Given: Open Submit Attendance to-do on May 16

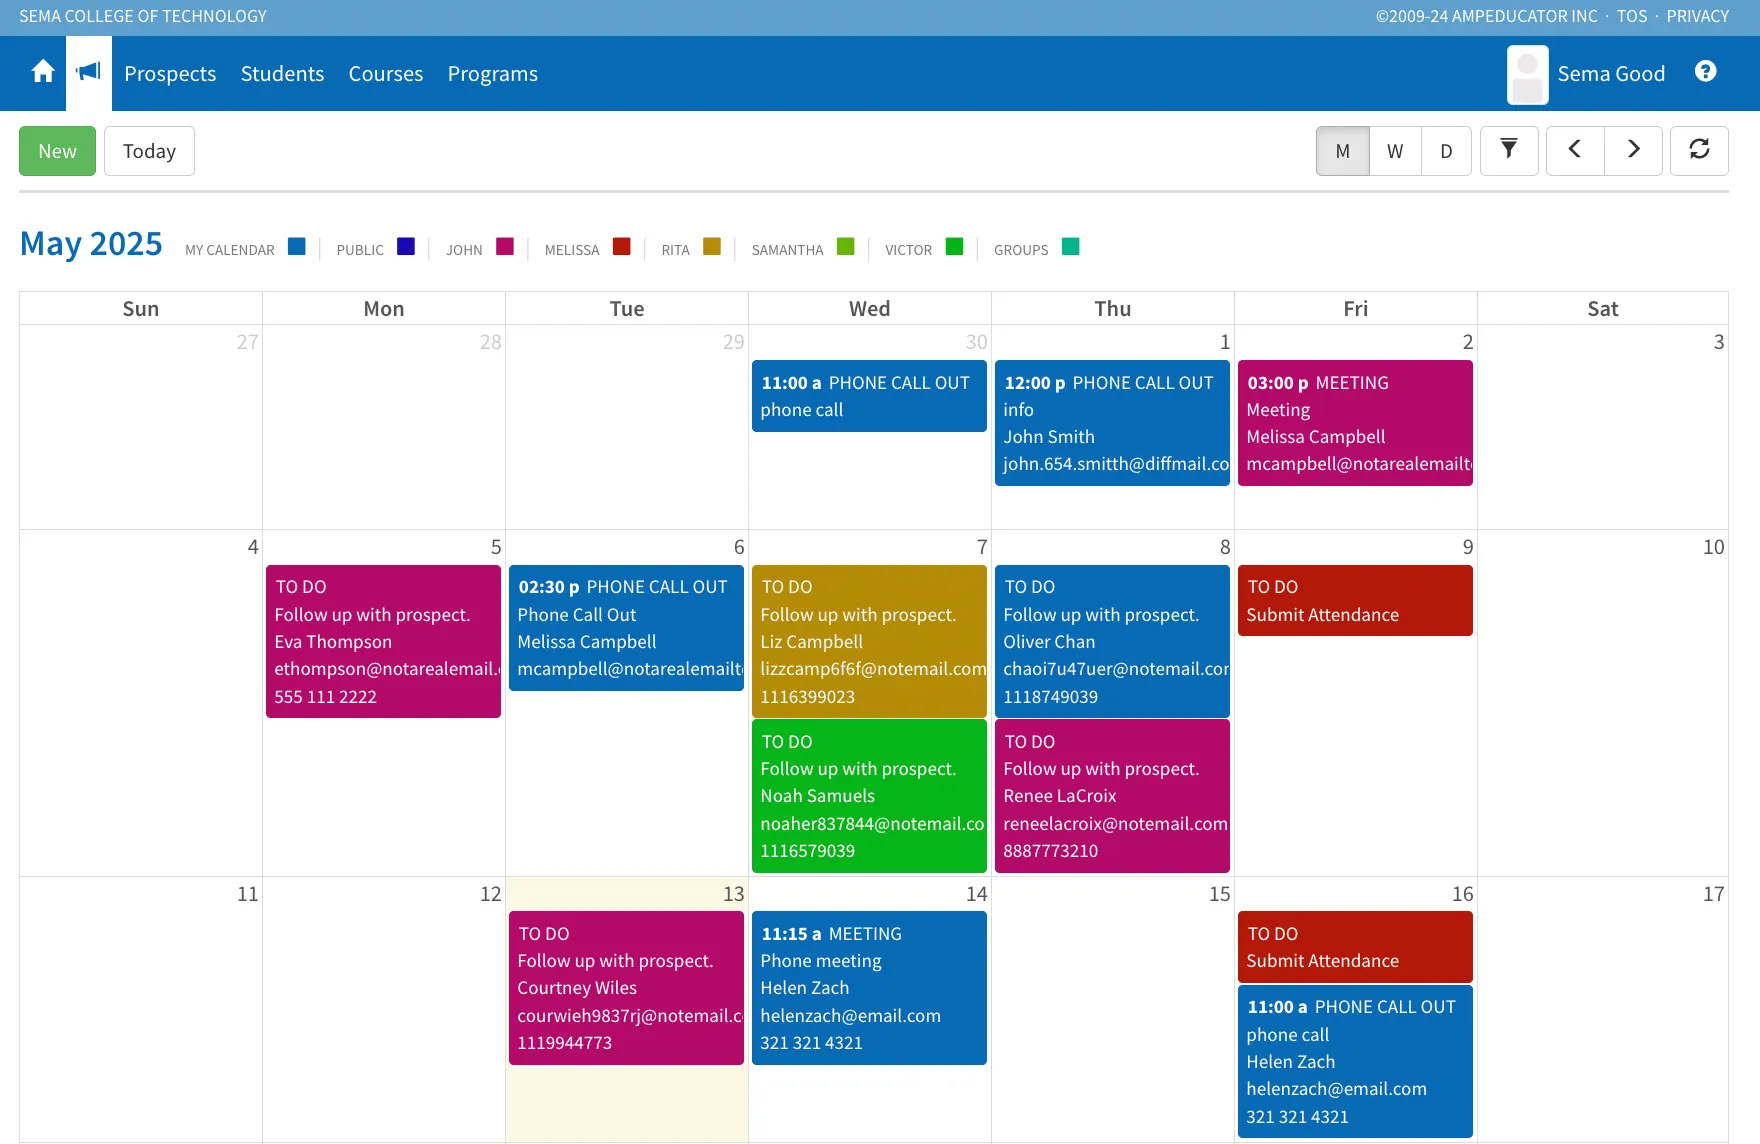Looking at the screenshot, I should point(1355,947).
